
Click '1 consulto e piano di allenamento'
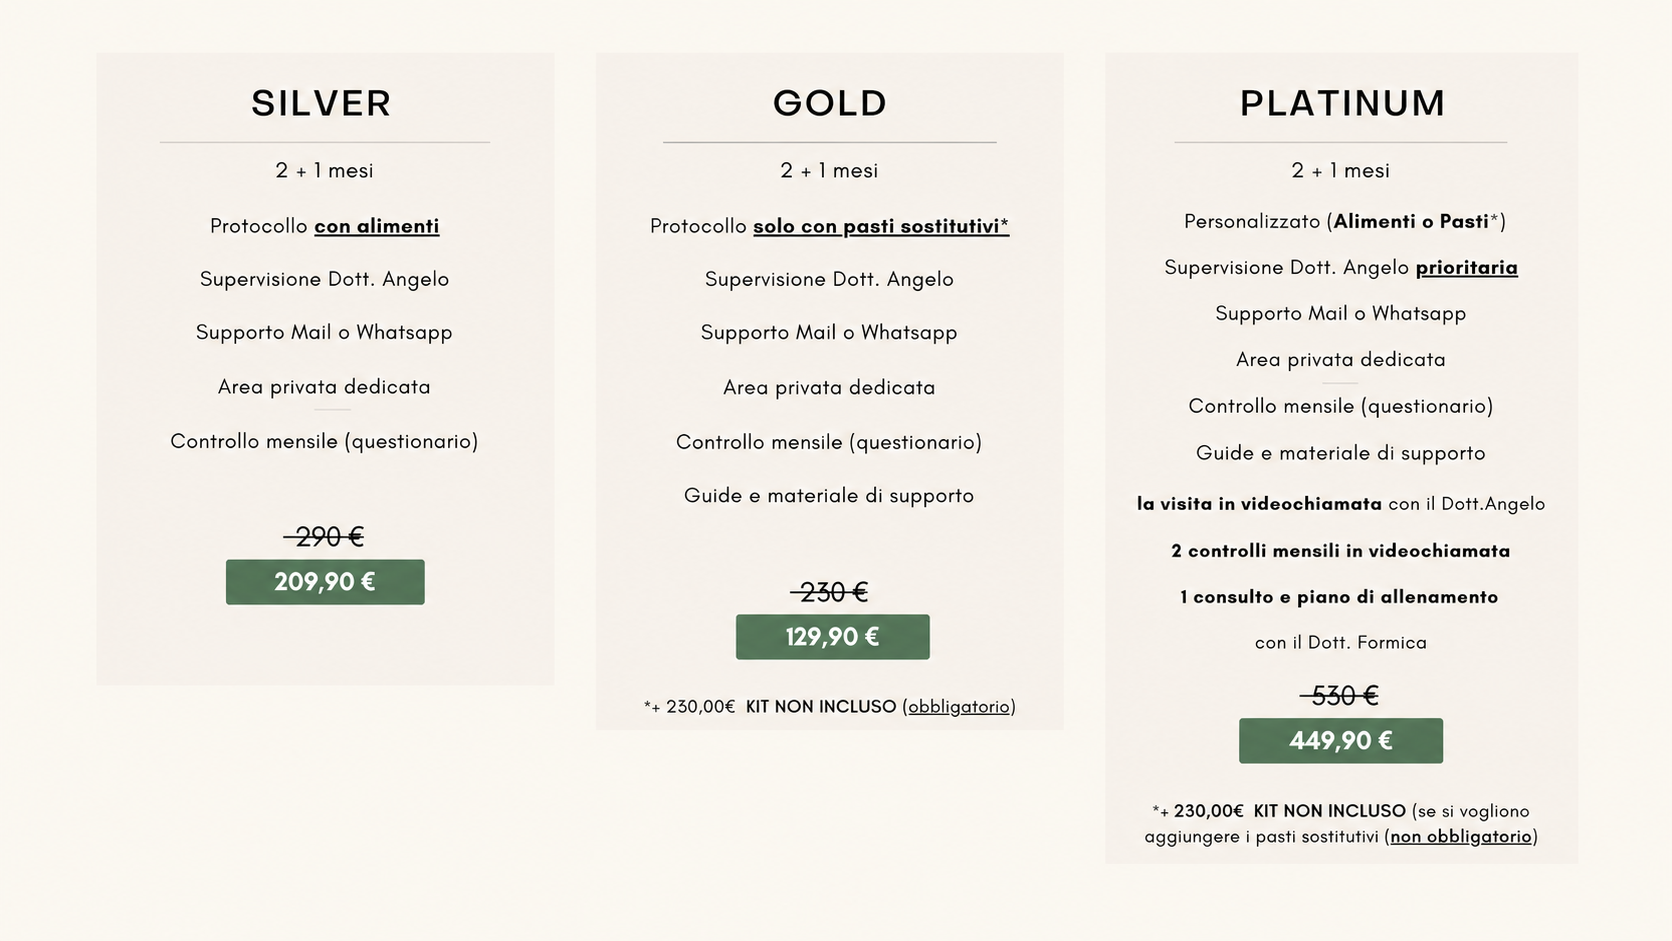1339,597
